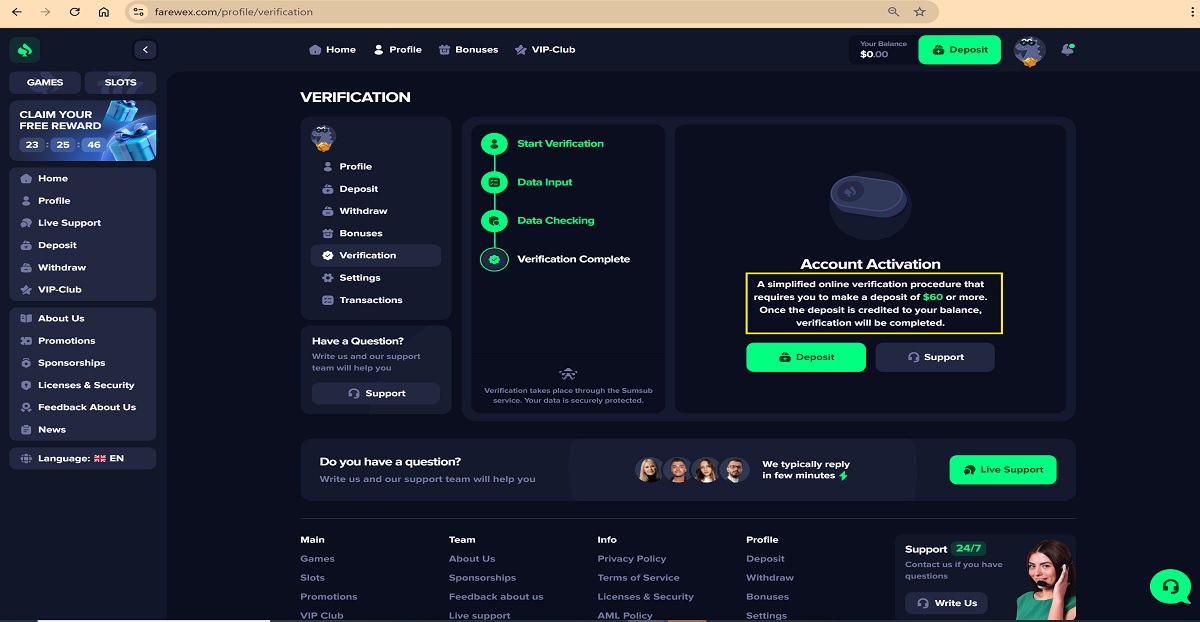
Task: Click the Claim Your Free Reward banner
Action: [83, 130]
